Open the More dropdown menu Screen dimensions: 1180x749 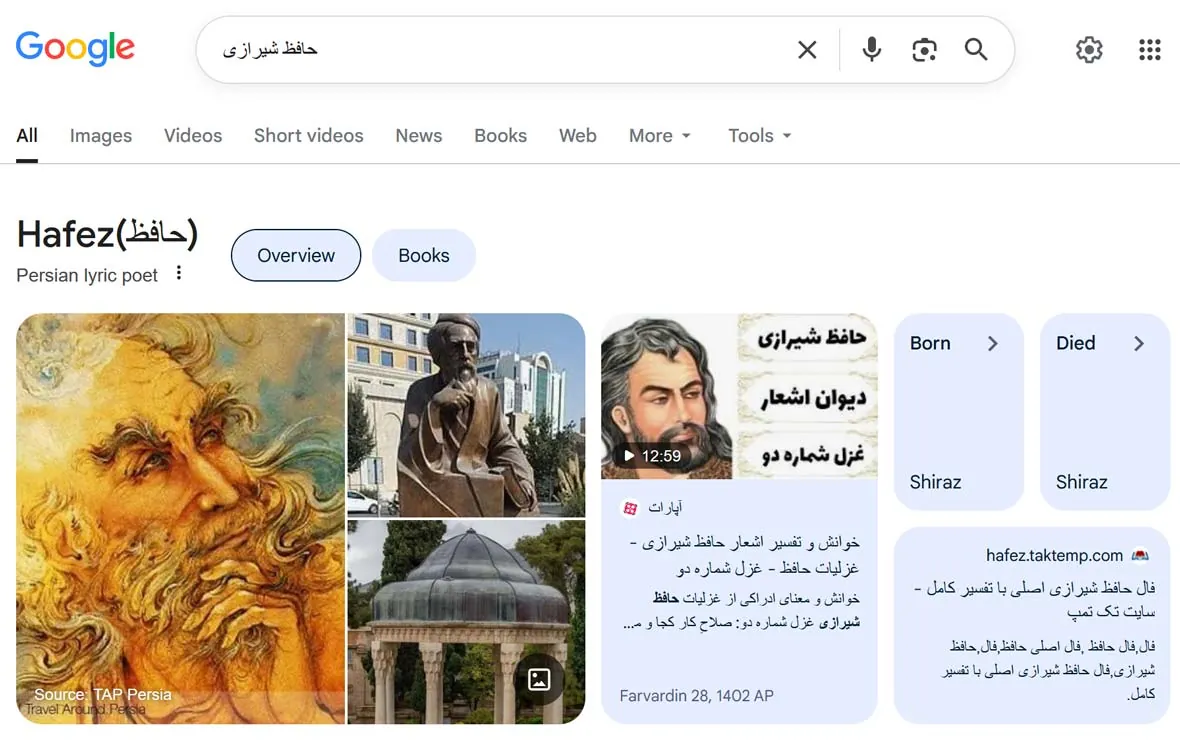click(660, 135)
